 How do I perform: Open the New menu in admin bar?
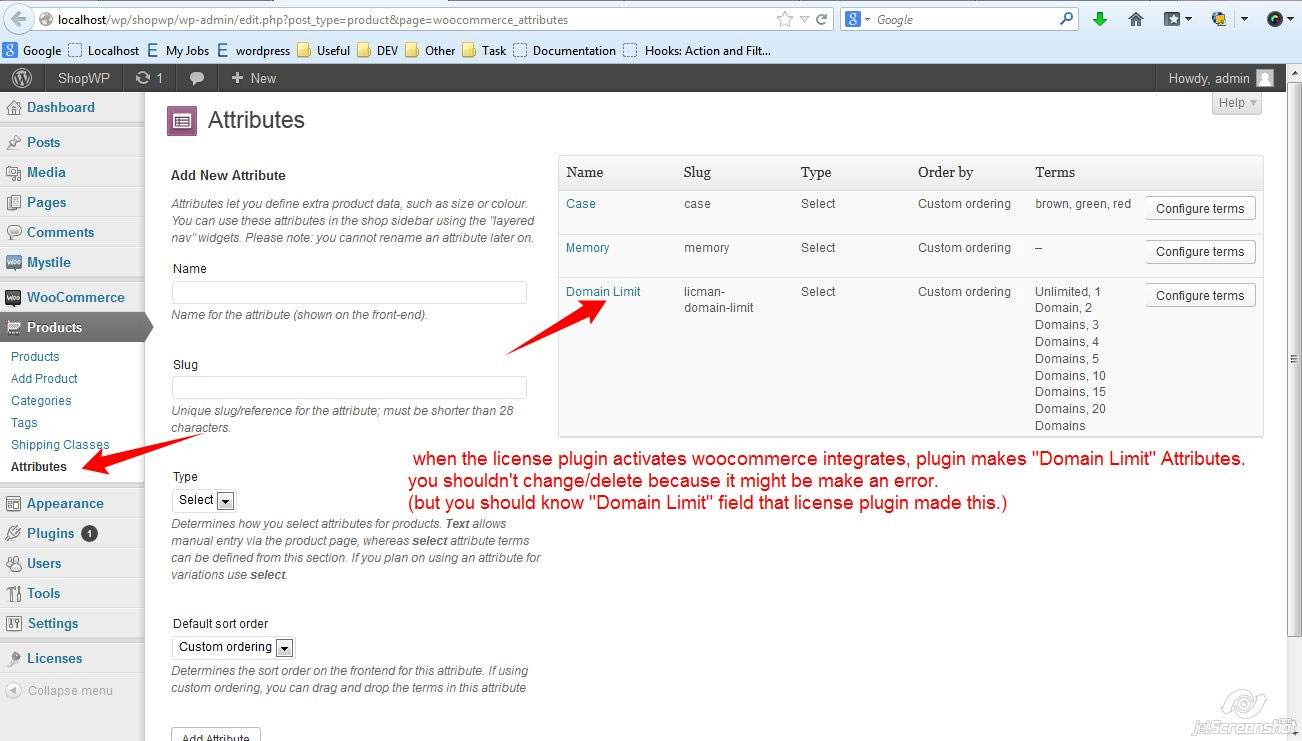[252, 78]
